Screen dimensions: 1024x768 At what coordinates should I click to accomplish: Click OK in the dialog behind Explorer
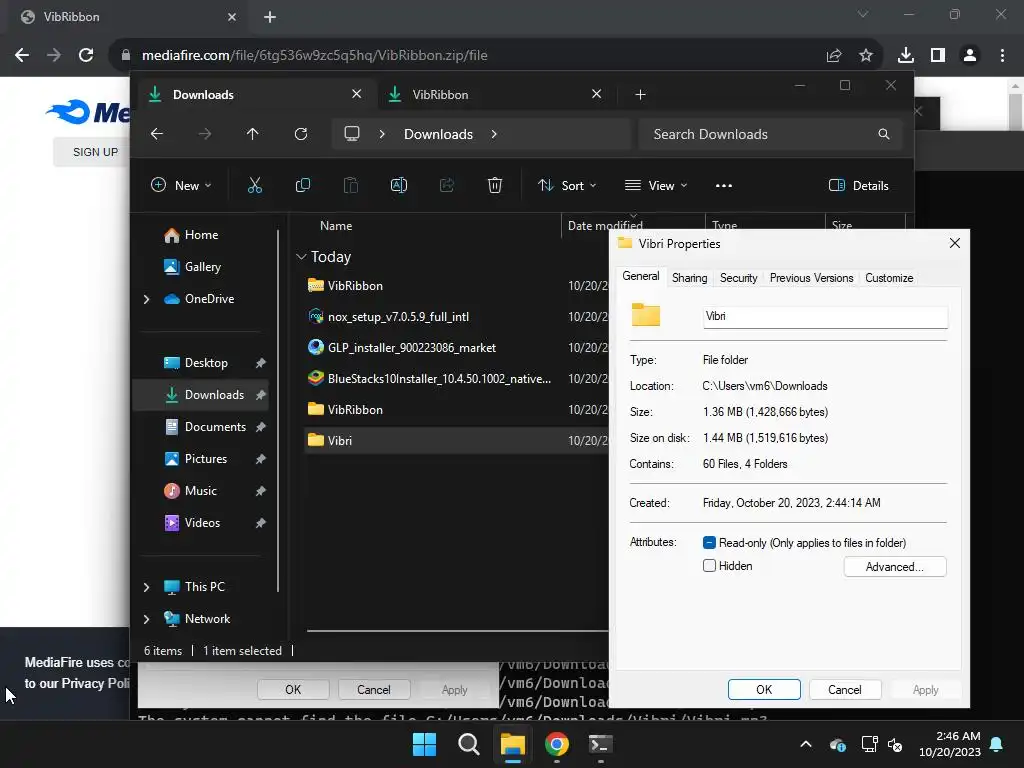click(293, 690)
